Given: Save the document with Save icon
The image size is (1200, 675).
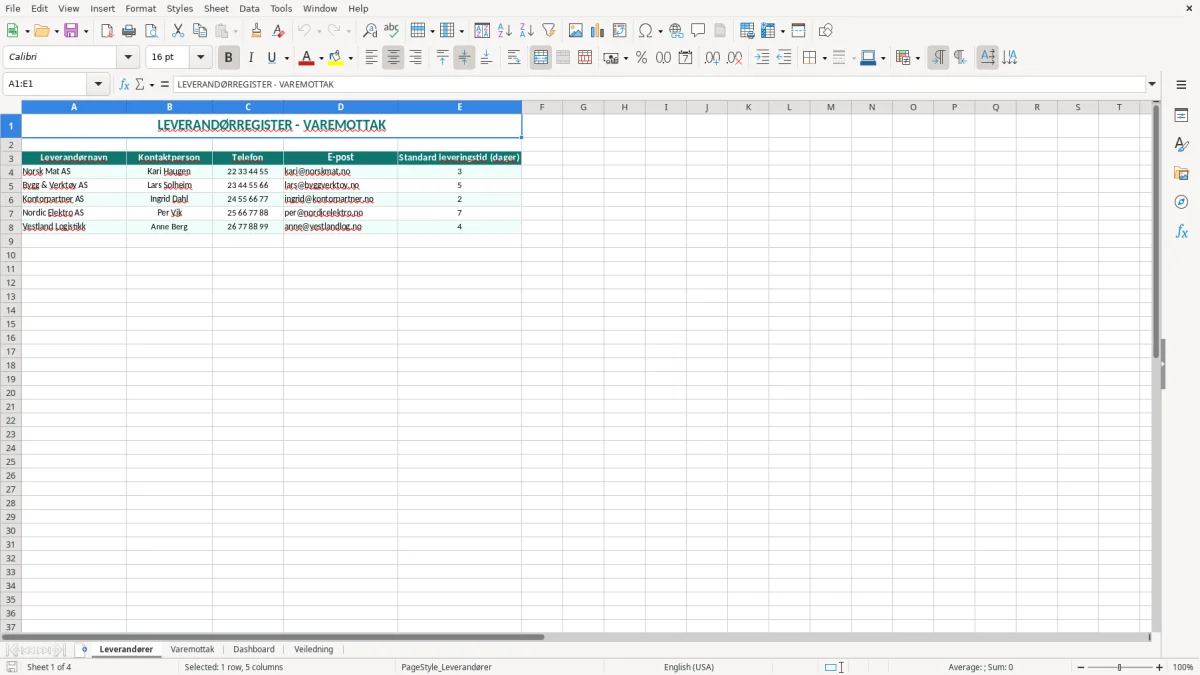Looking at the screenshot, I should click(72, 31).
